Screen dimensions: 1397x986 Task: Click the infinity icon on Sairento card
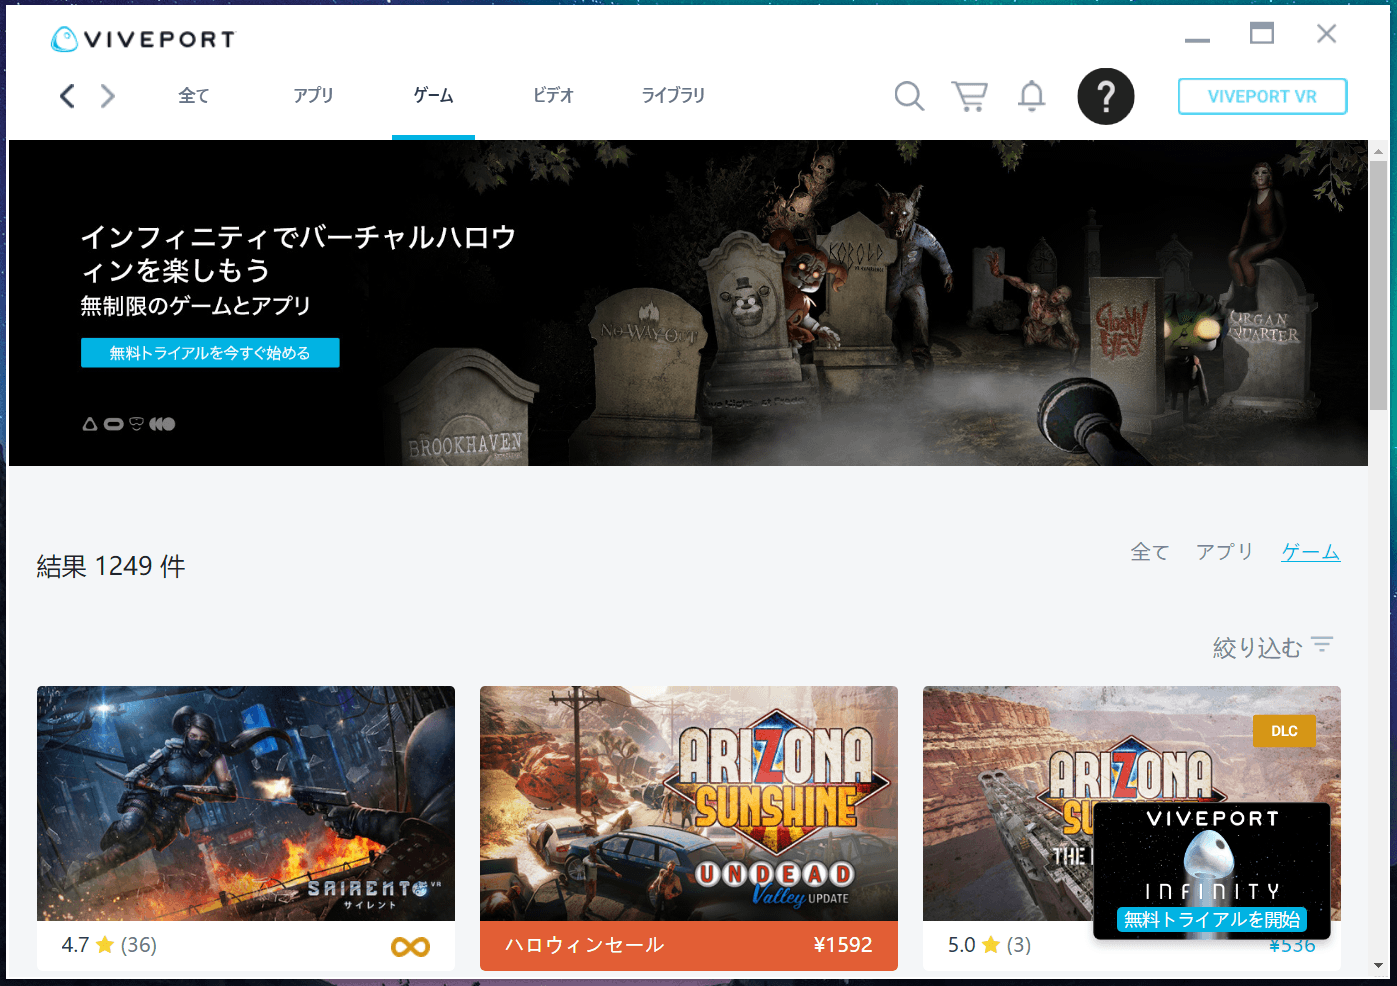coord(410,946)
